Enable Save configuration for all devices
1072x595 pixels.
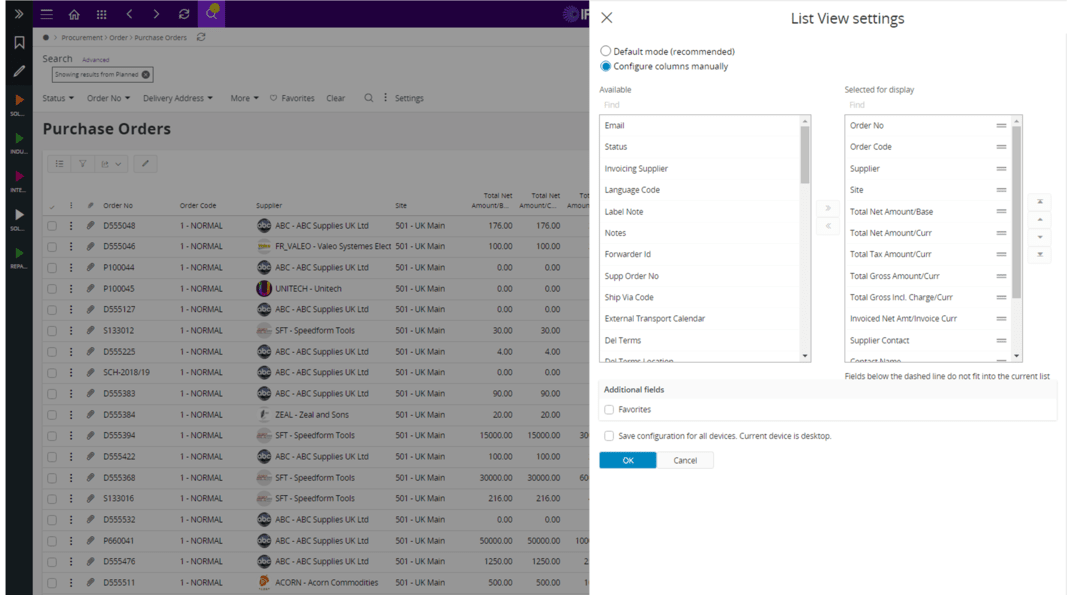[609, 436]
